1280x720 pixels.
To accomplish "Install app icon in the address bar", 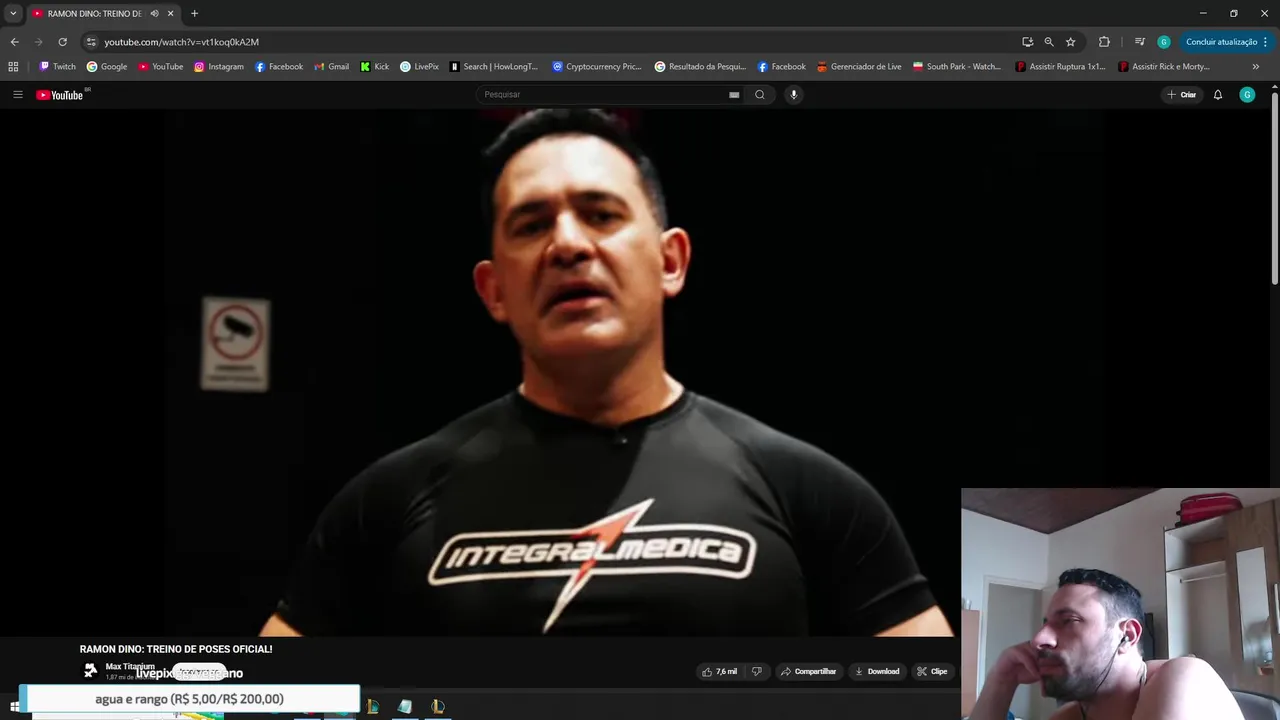I will [x=1027, y=42].
